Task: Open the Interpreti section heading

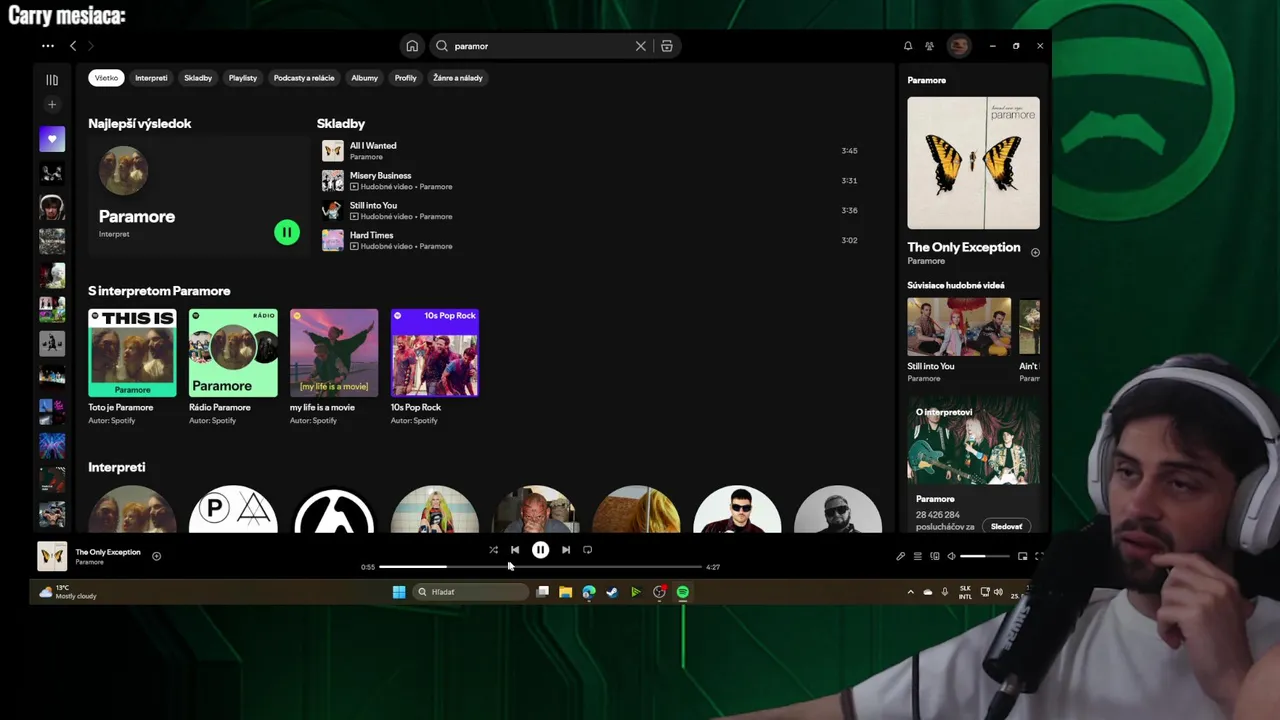Action: (x=117, y=468)
